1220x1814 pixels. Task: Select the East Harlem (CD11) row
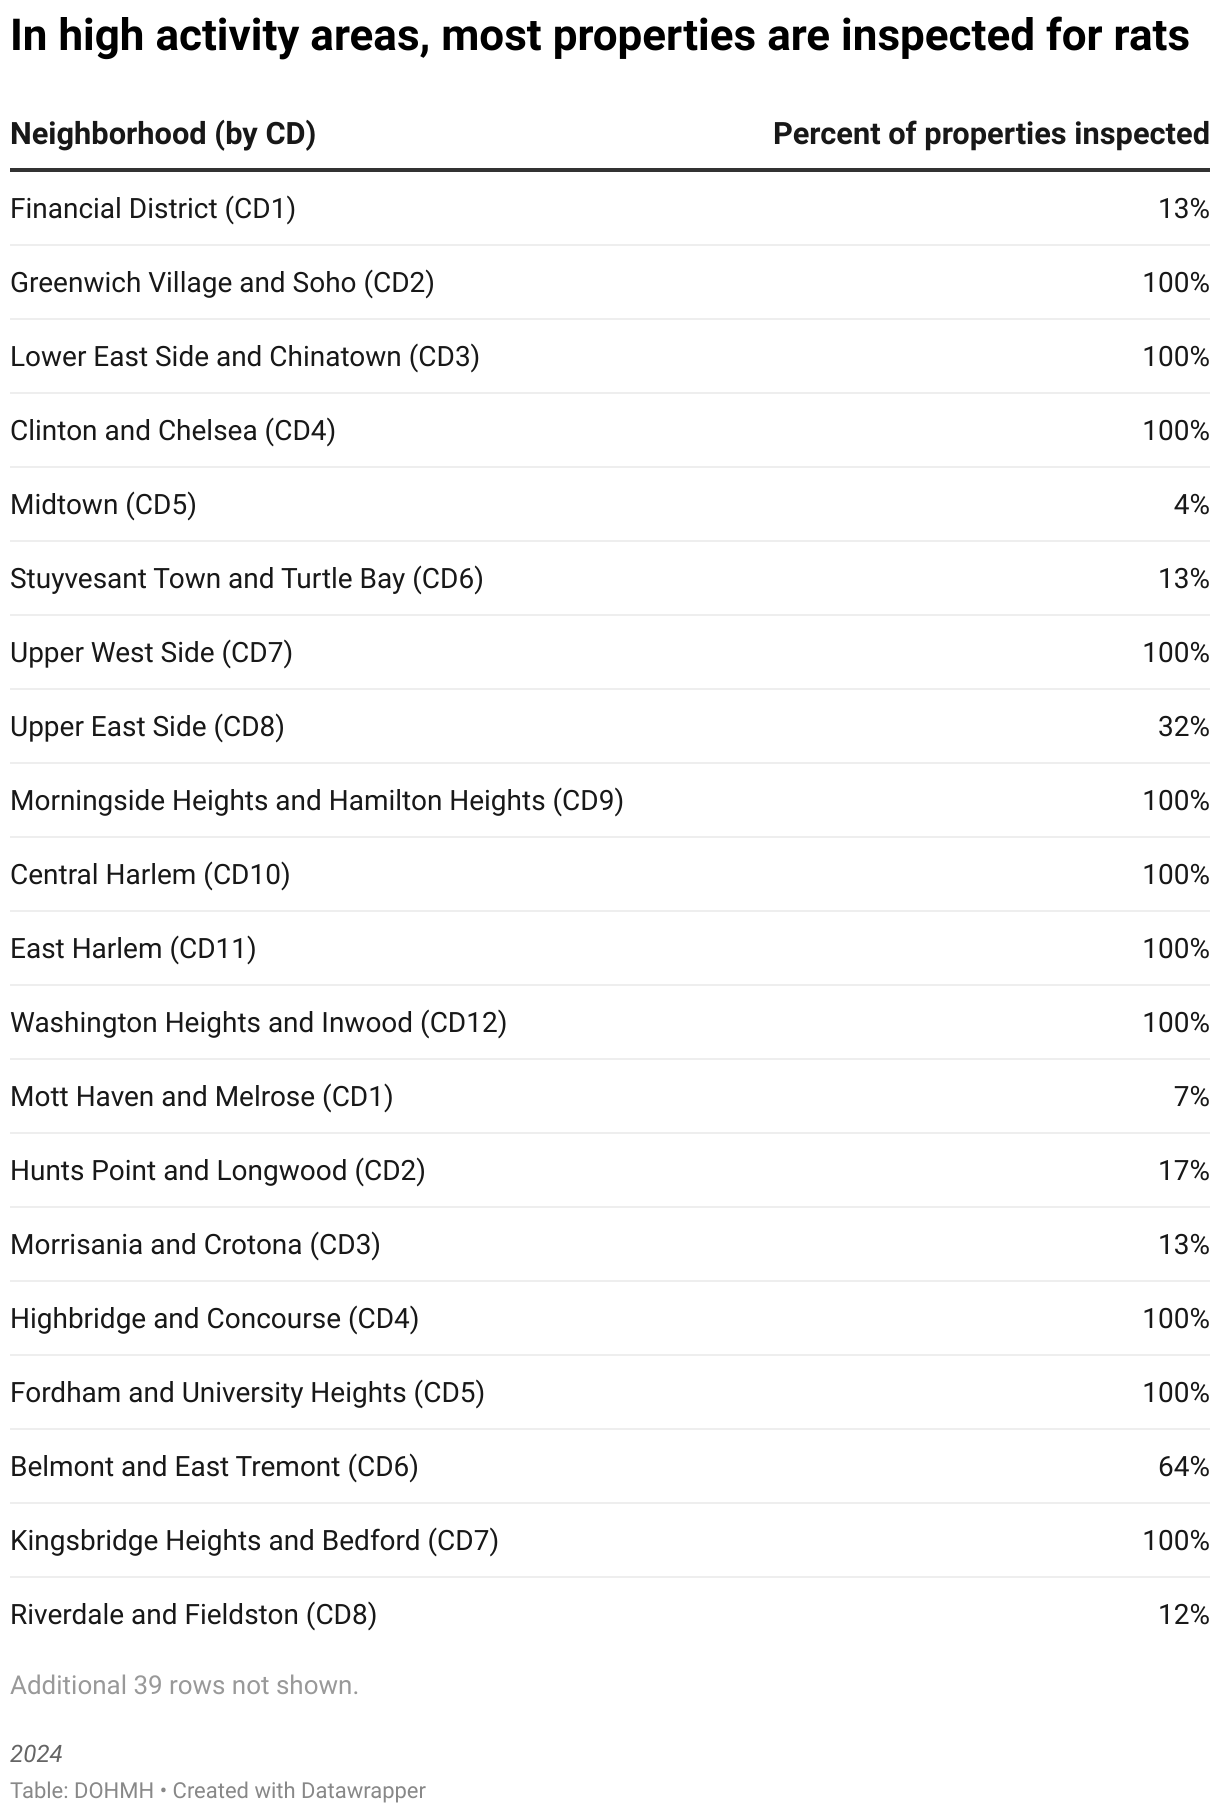point(133,949)
